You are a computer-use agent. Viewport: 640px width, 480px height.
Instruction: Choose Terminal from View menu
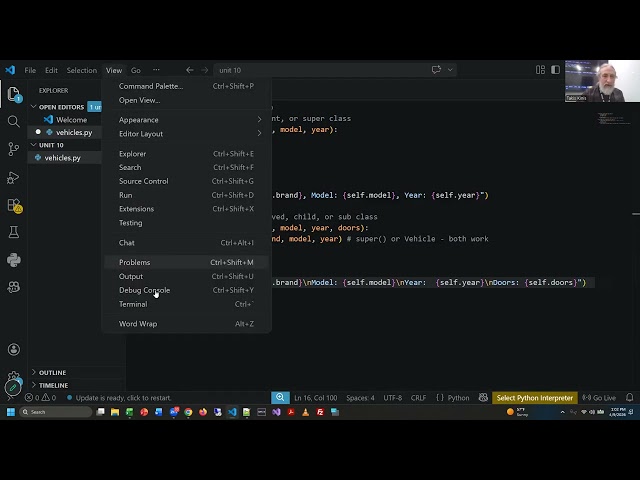[186, 304]
